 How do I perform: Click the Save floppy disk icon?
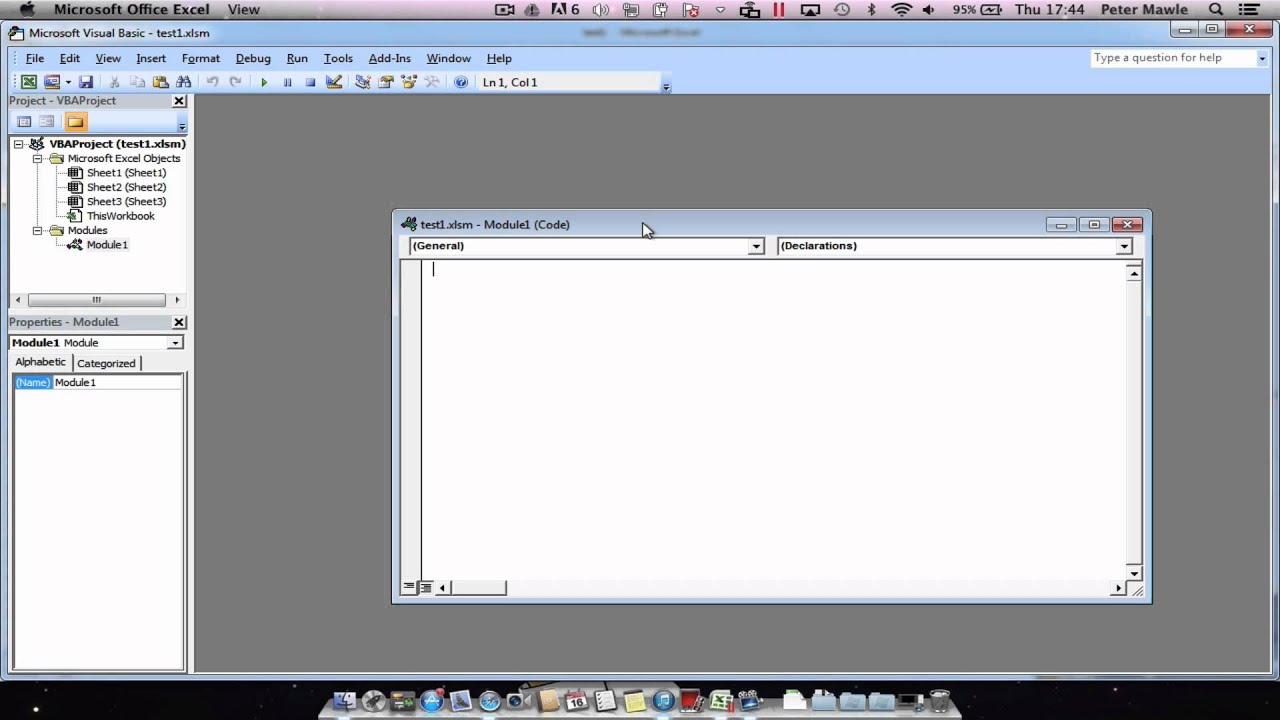[86, 82]
